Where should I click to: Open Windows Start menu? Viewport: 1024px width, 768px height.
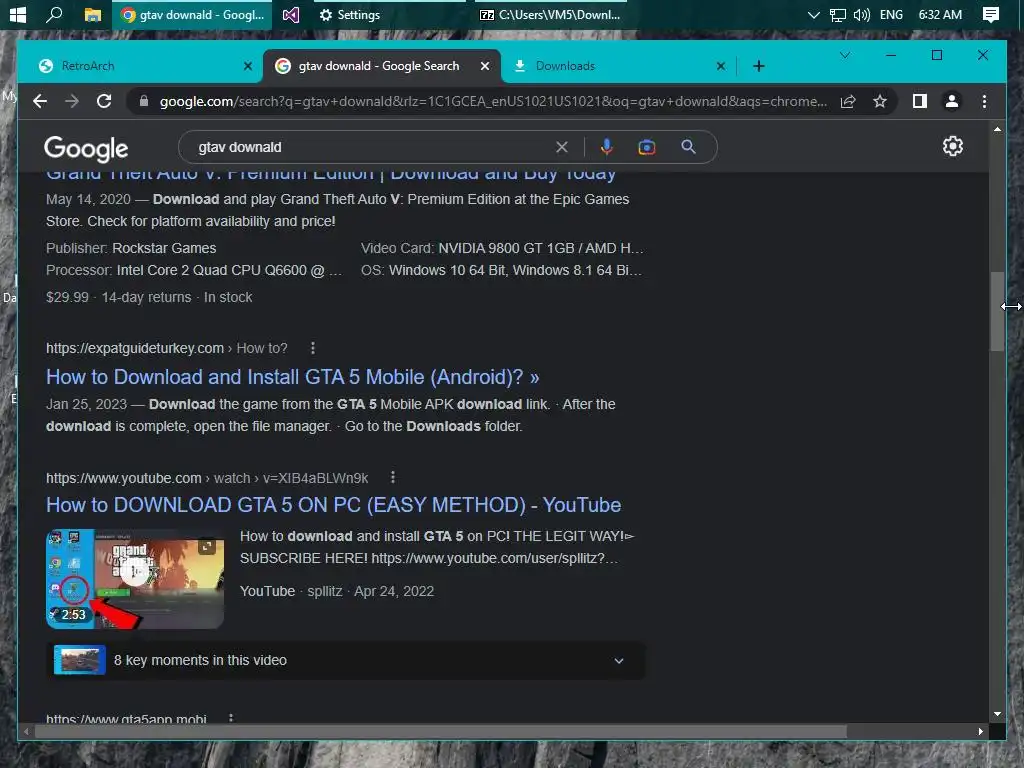click(18, 14)
